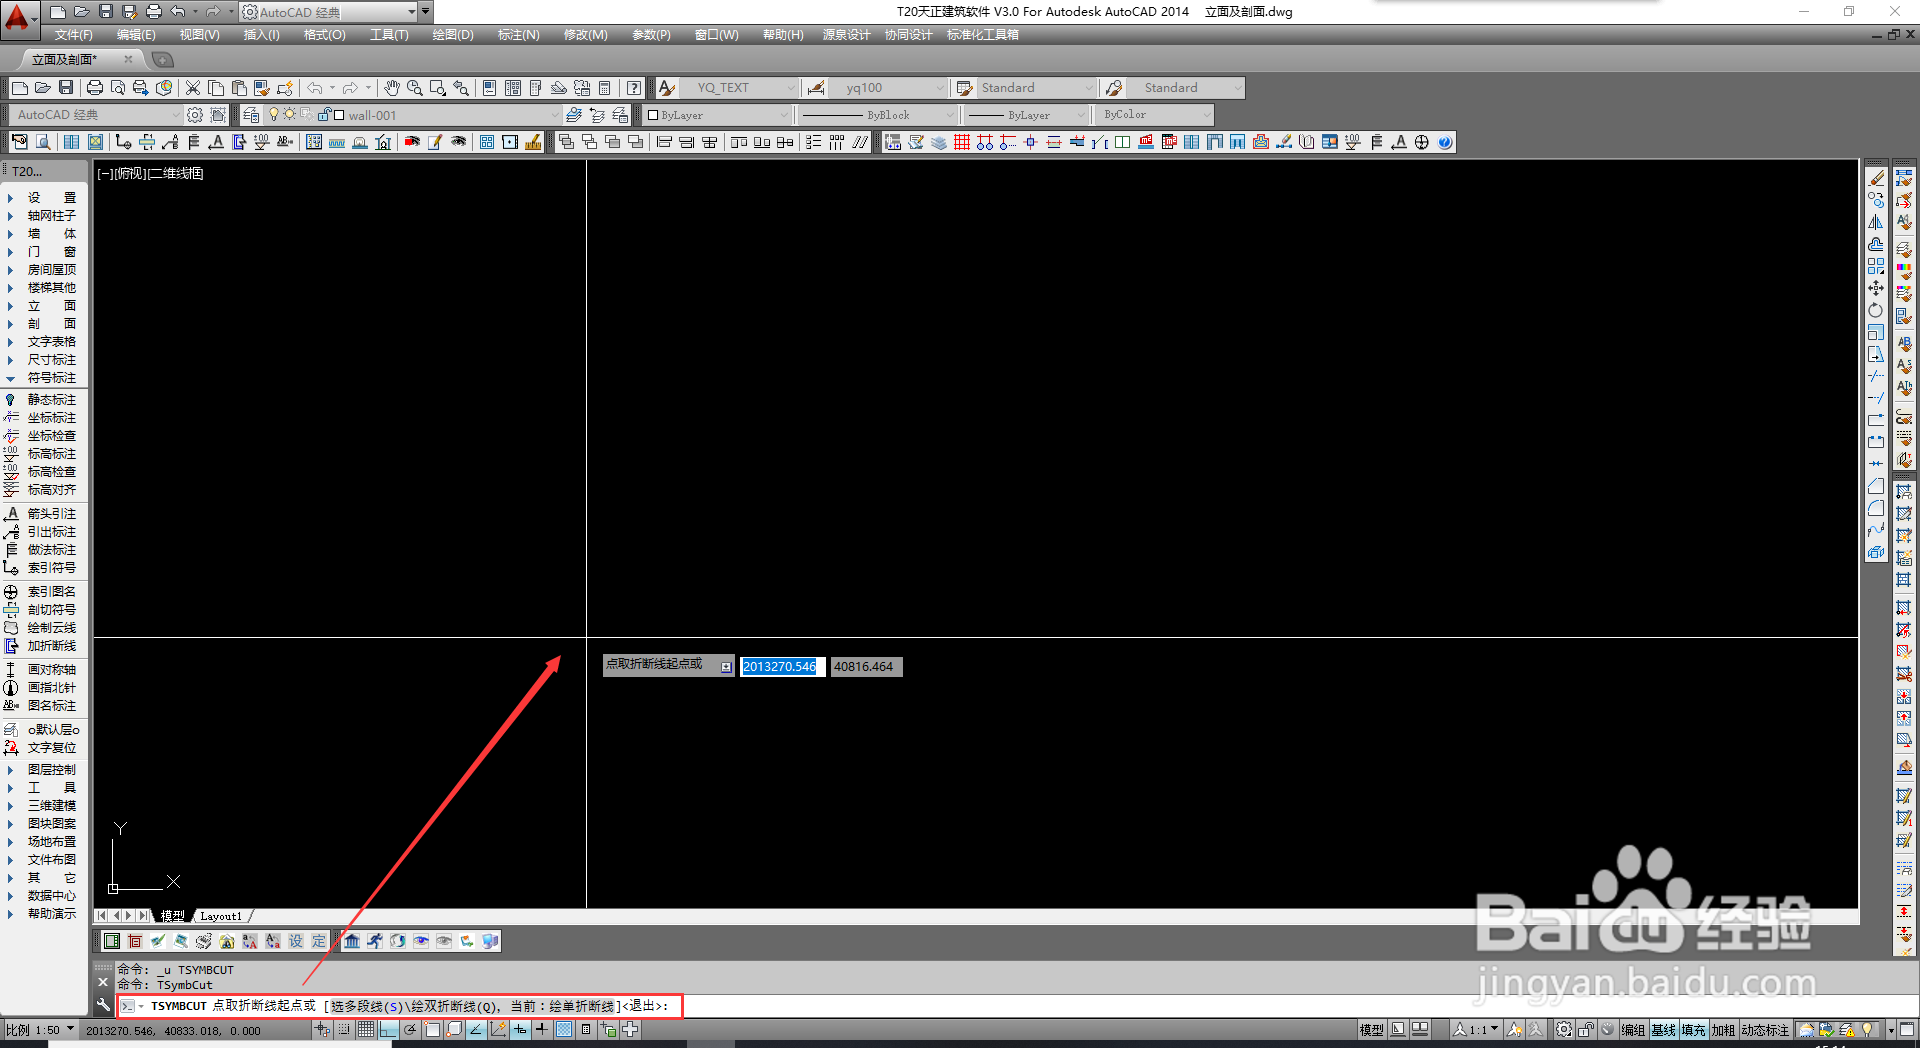
Task: Click the Open file folder icon
Action: (43, 88)
